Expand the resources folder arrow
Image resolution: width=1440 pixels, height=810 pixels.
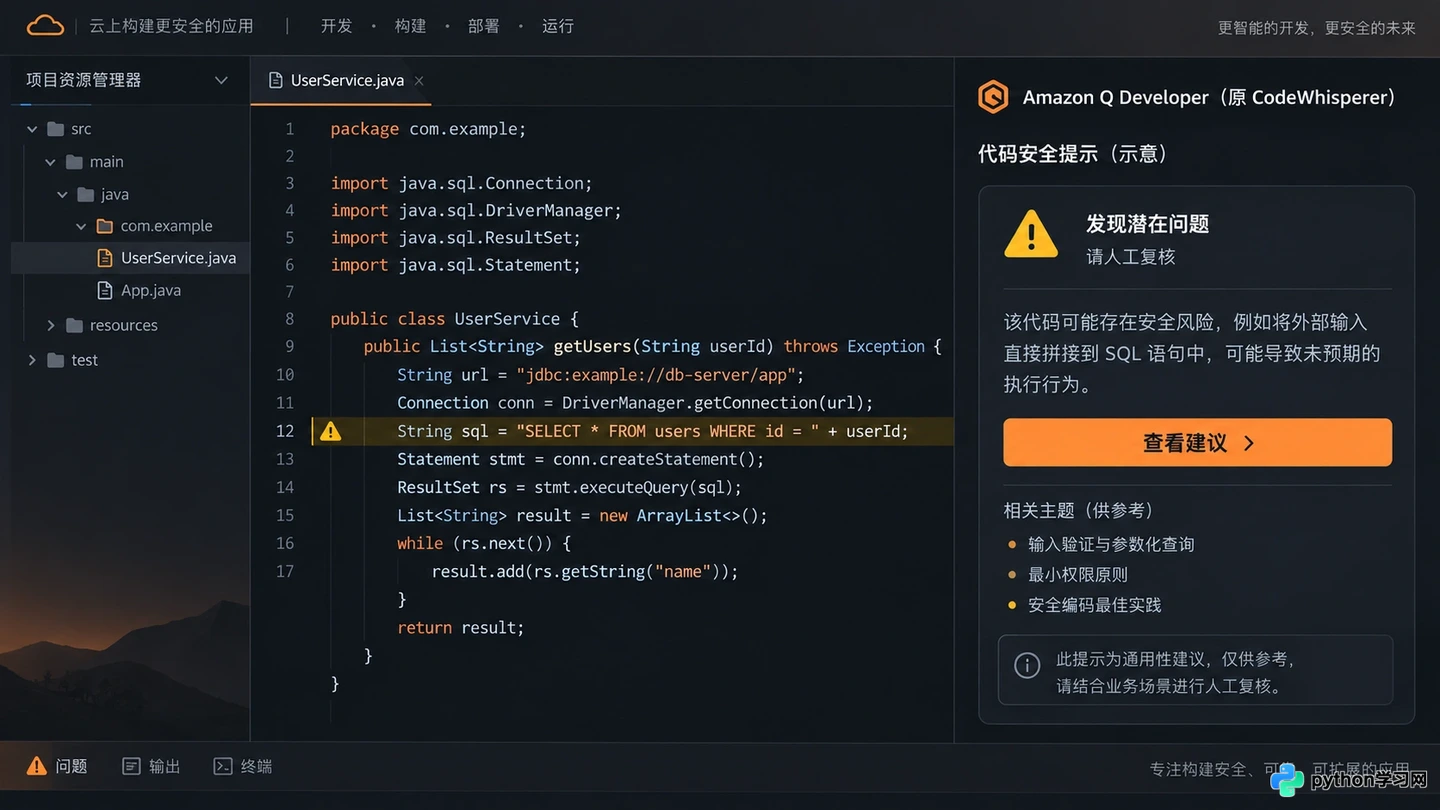click(50, 325)
